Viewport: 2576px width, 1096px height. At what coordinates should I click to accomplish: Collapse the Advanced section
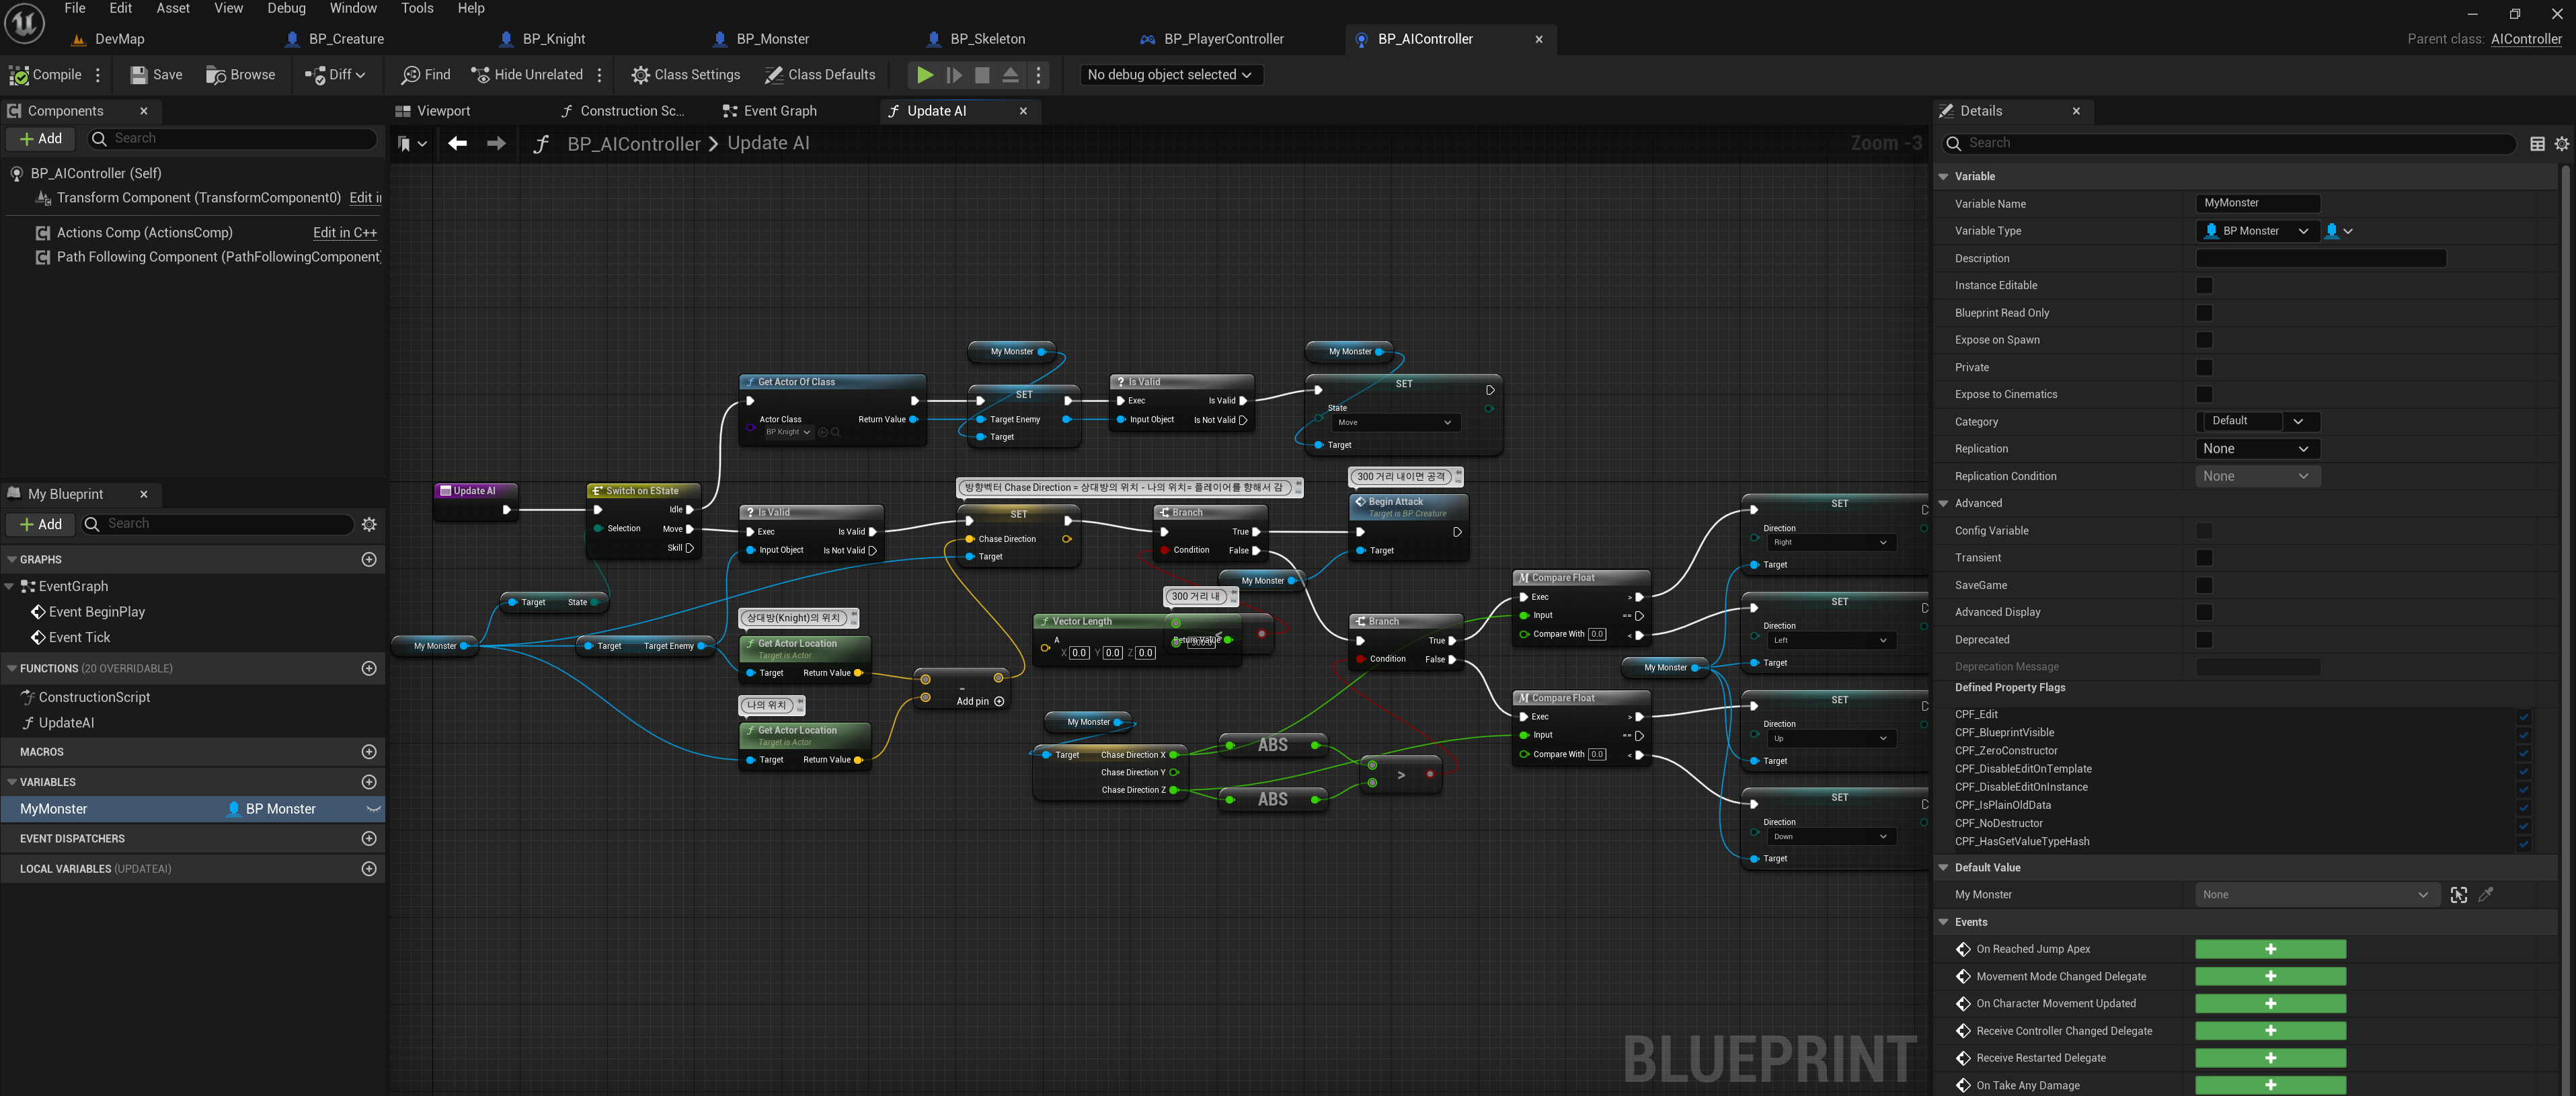pyautogui.click(x=1943, y=504)
